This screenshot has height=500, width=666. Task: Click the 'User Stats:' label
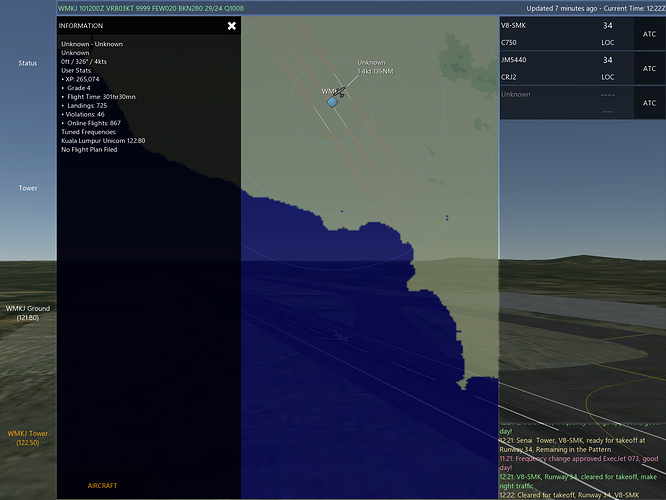tap(76, 71)
